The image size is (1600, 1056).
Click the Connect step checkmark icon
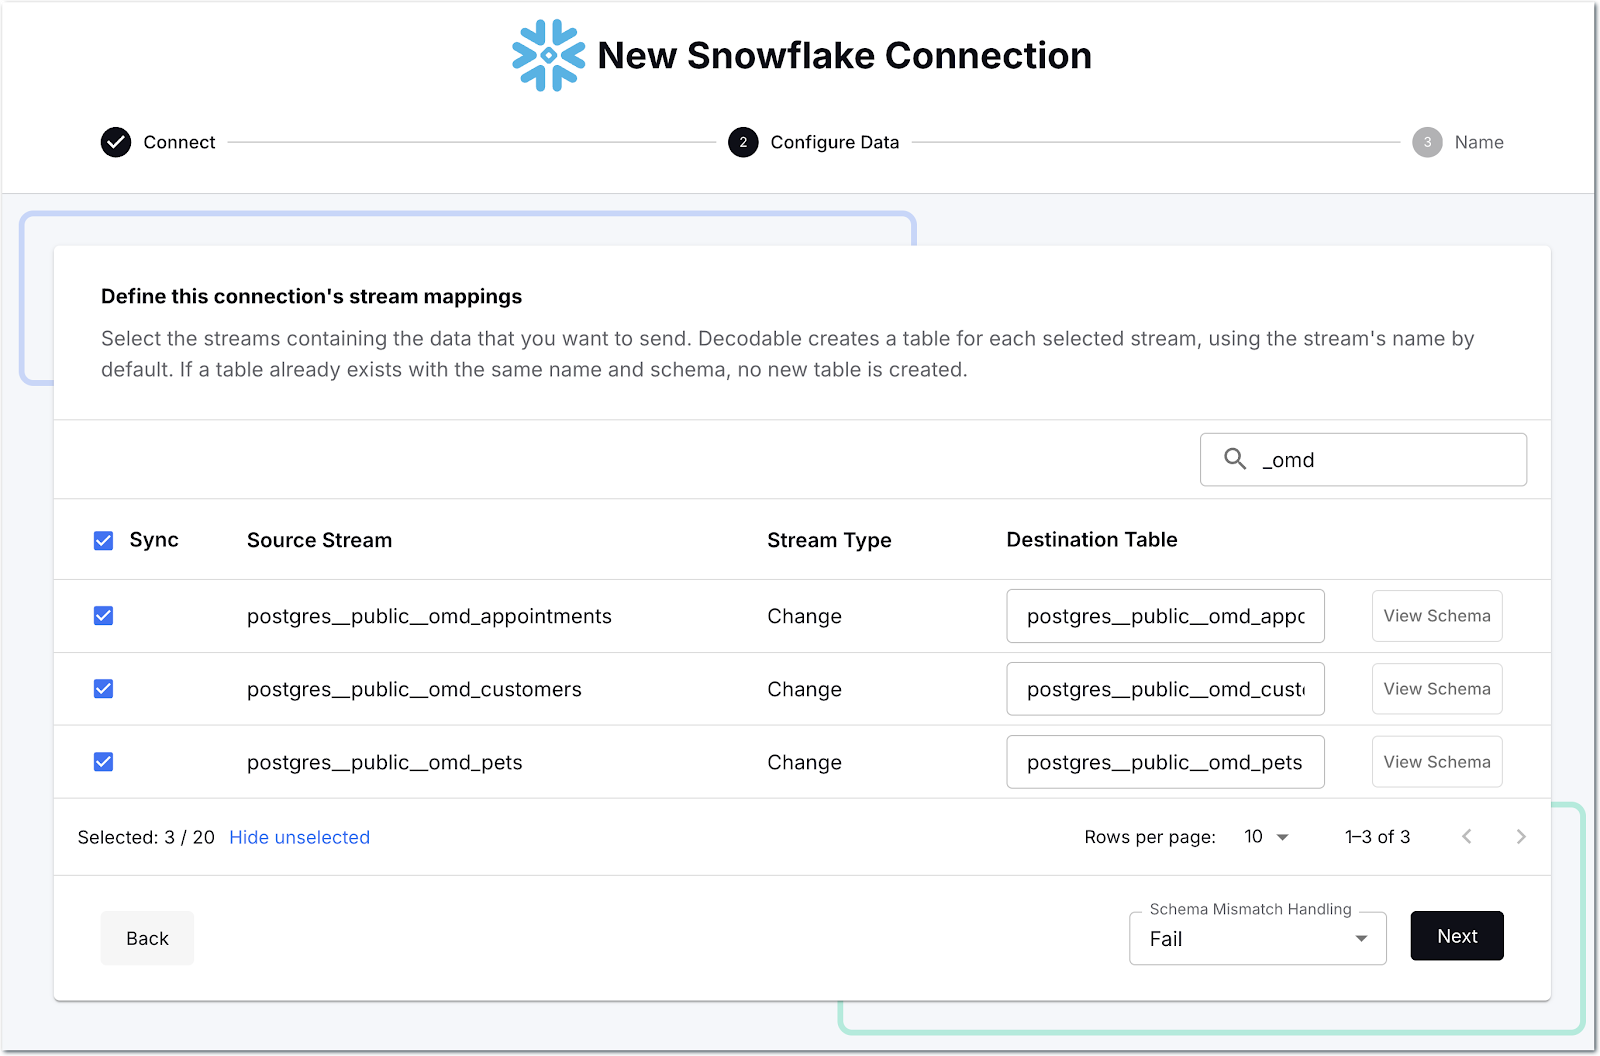(x=116, y=142)
